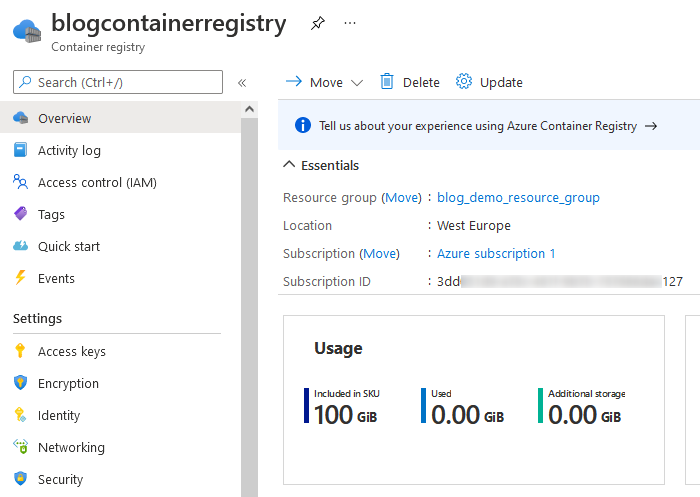
Task: Pin blogcontainerregistry to dashboard
Action: pos(317,23)
